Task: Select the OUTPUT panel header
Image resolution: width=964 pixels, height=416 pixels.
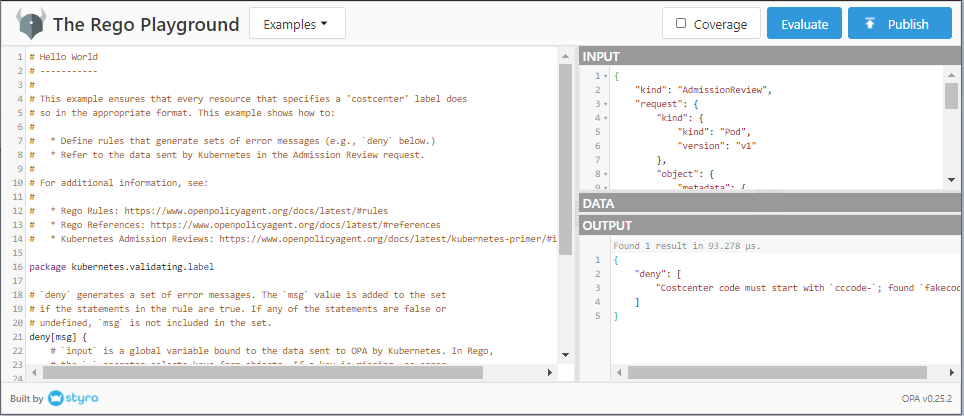Action: coord(771,225)
